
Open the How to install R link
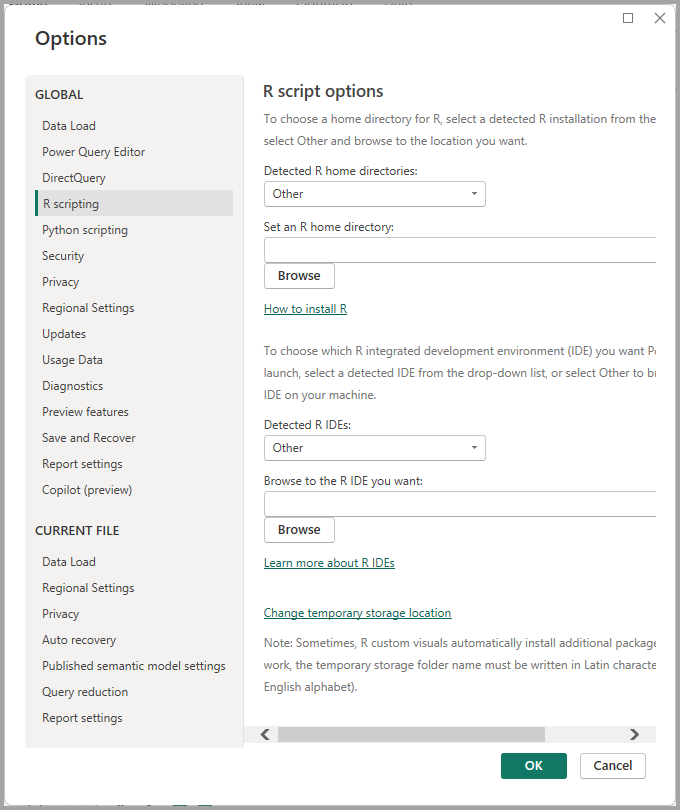tap(305, 309)
